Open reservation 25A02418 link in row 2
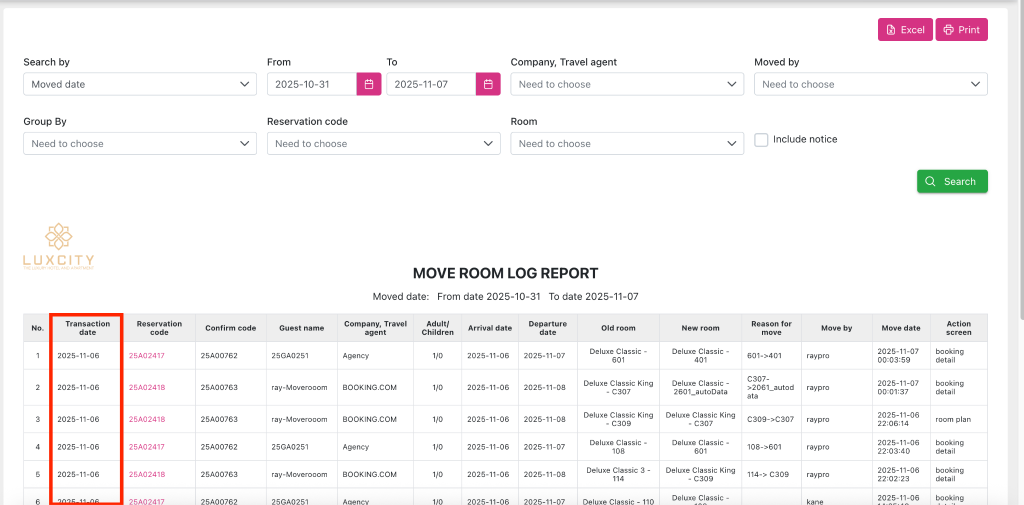This screenshot has height=505, width=1024. point(147,387)
